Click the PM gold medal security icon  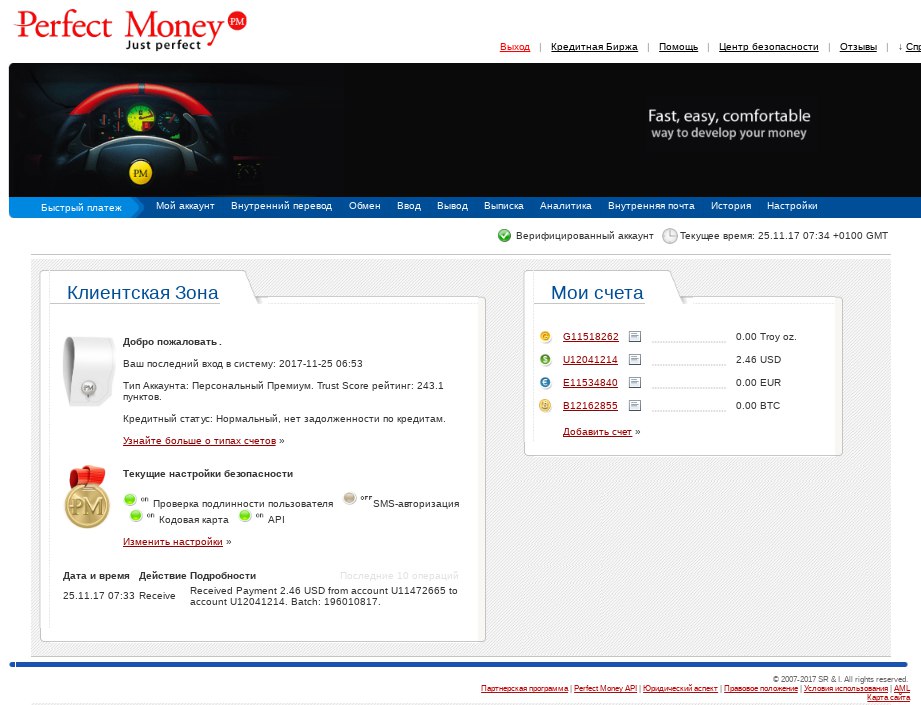pos(87,497)
